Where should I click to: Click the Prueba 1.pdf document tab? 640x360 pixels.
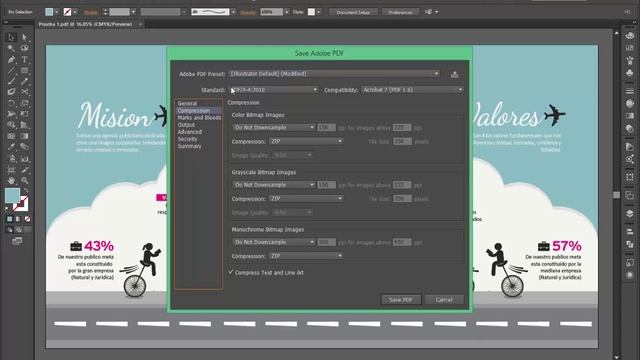(x=85, y=24)
